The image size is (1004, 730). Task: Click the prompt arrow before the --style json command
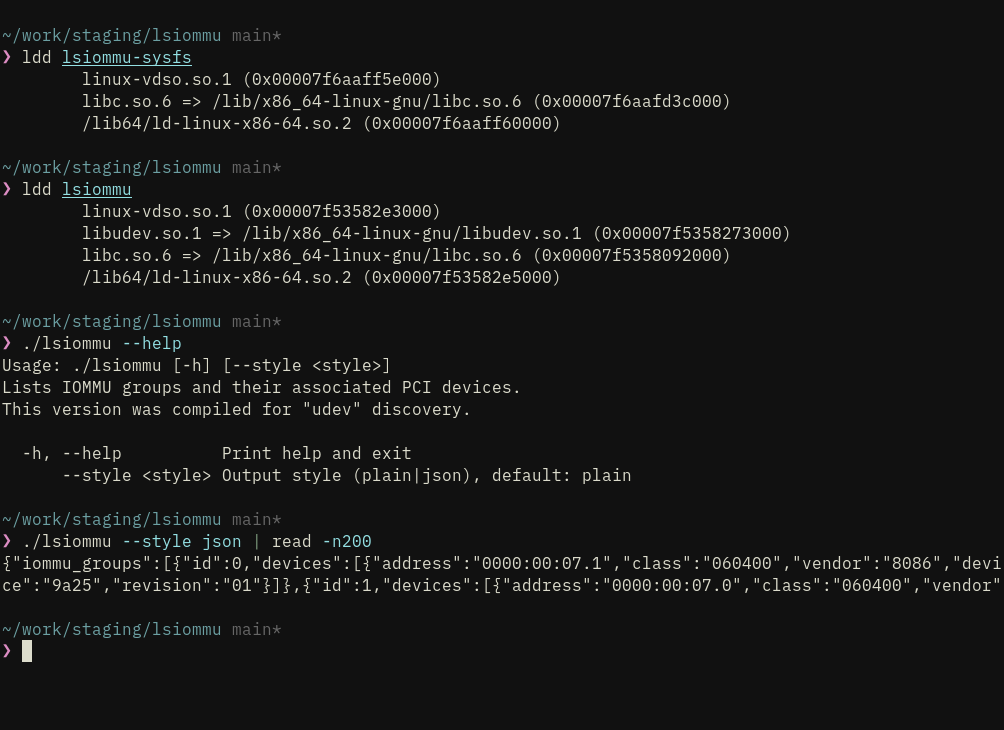6,541
